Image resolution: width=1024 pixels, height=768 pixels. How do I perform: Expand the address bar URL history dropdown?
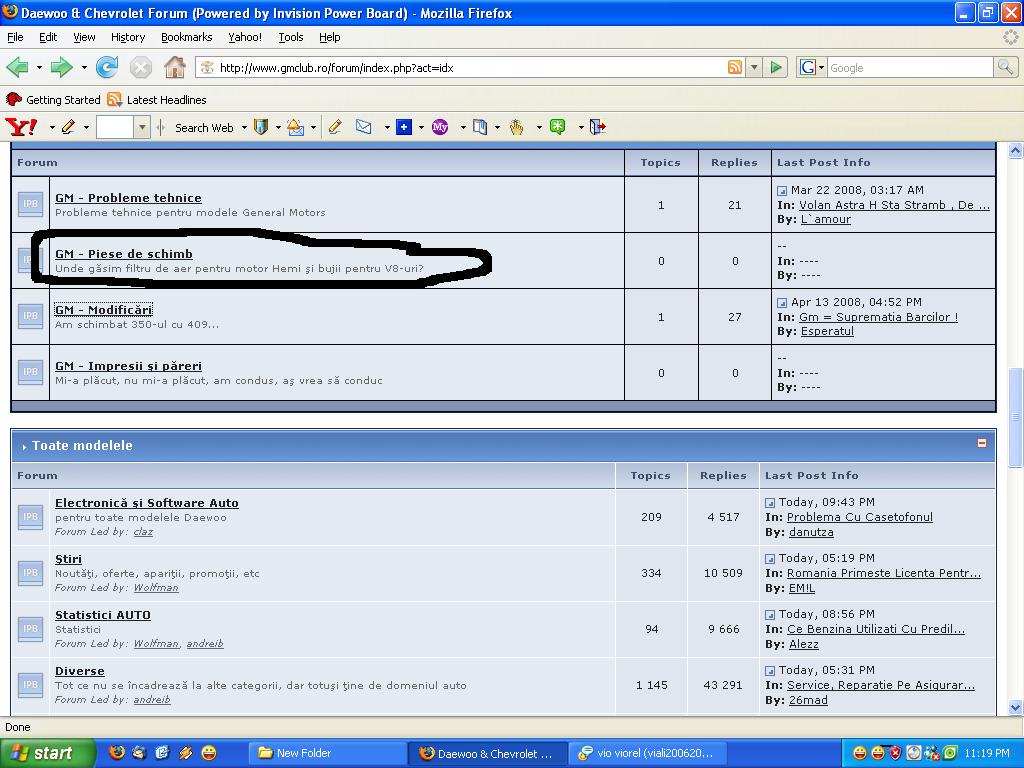(x=754, y=67)
